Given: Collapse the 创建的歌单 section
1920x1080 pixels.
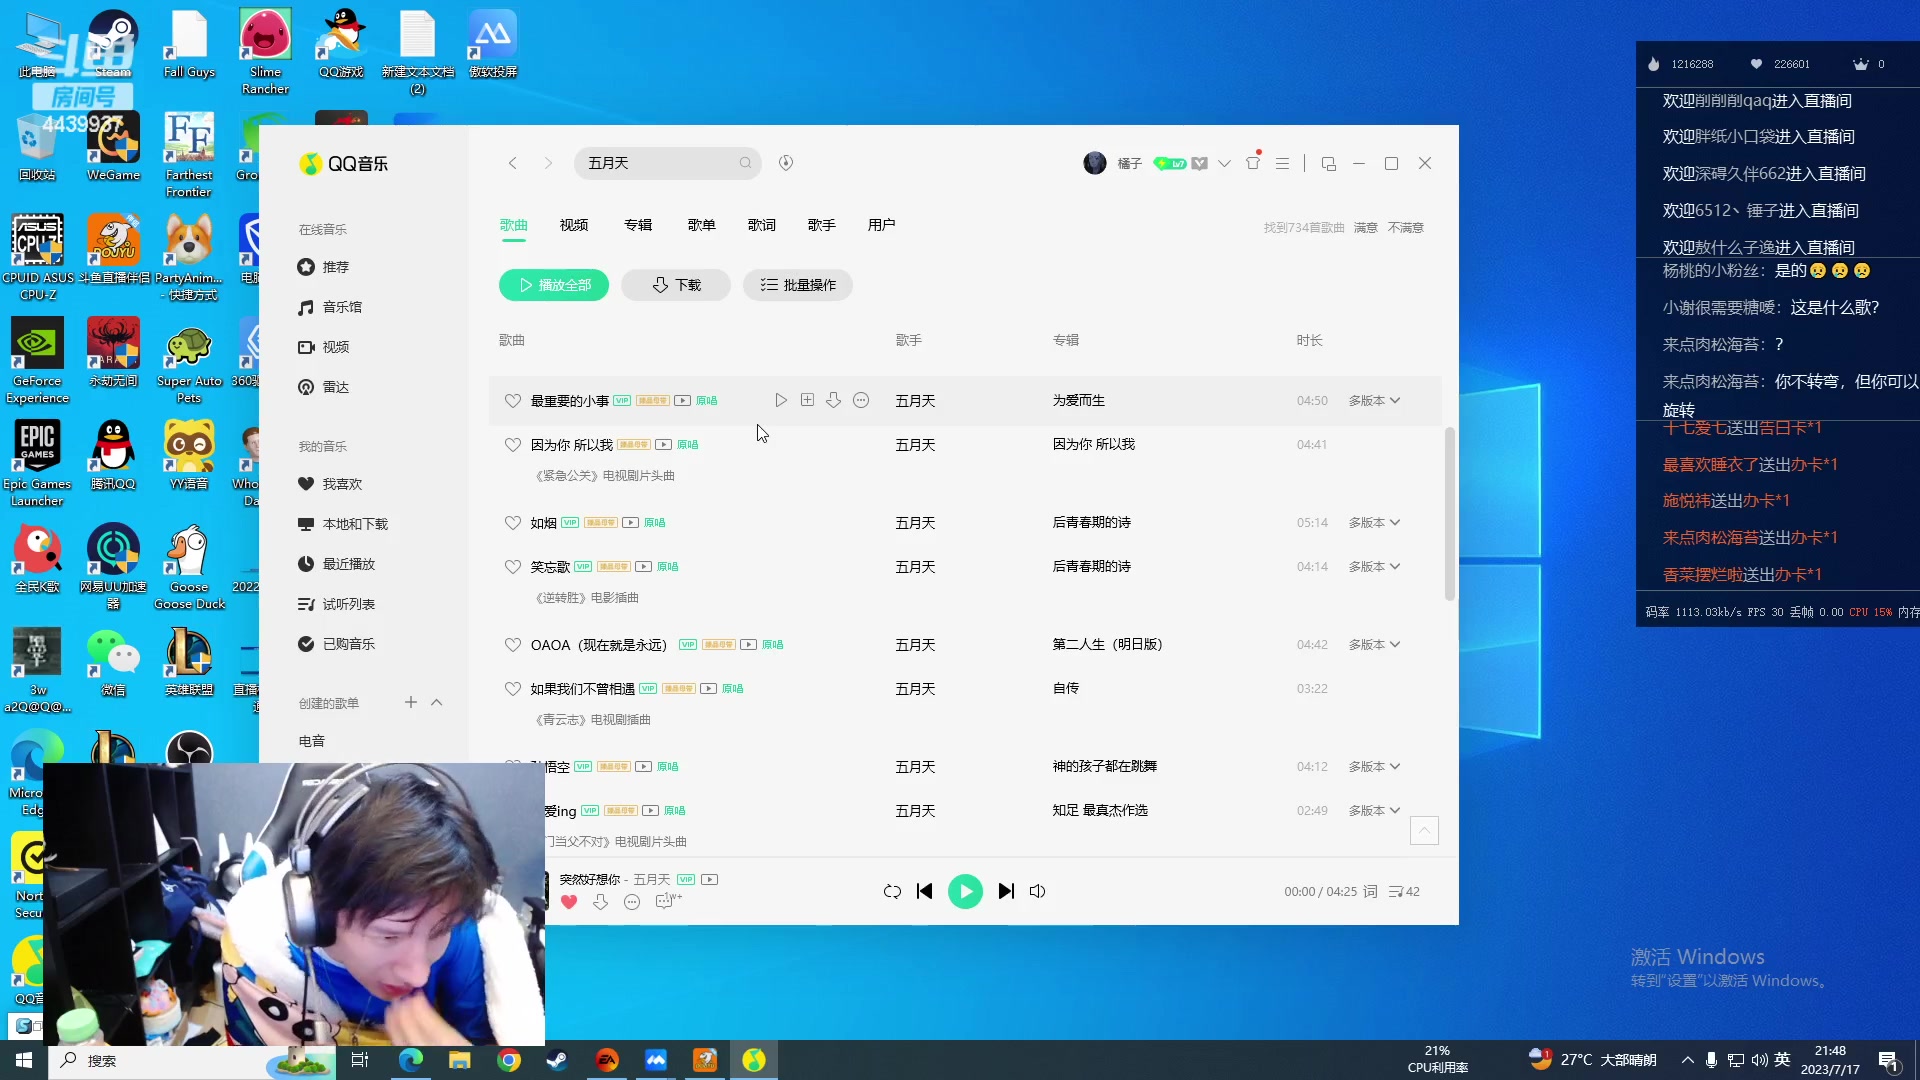Looking at the screenshot, I should pyautogui.click(x=436, y=702).
